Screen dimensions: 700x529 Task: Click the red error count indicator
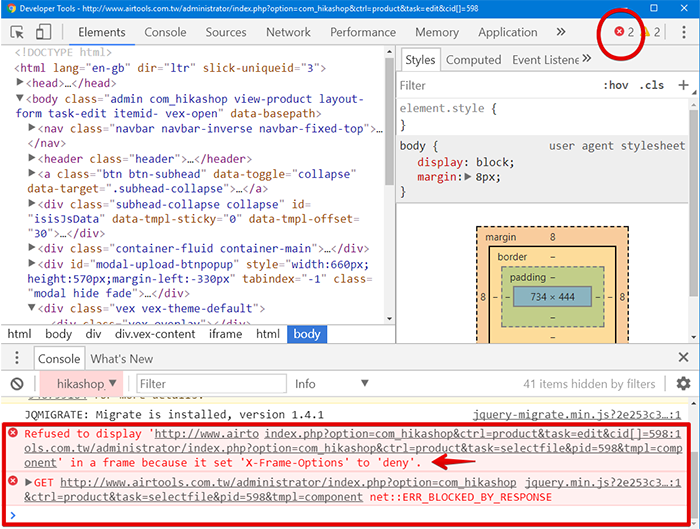(625, 32)
